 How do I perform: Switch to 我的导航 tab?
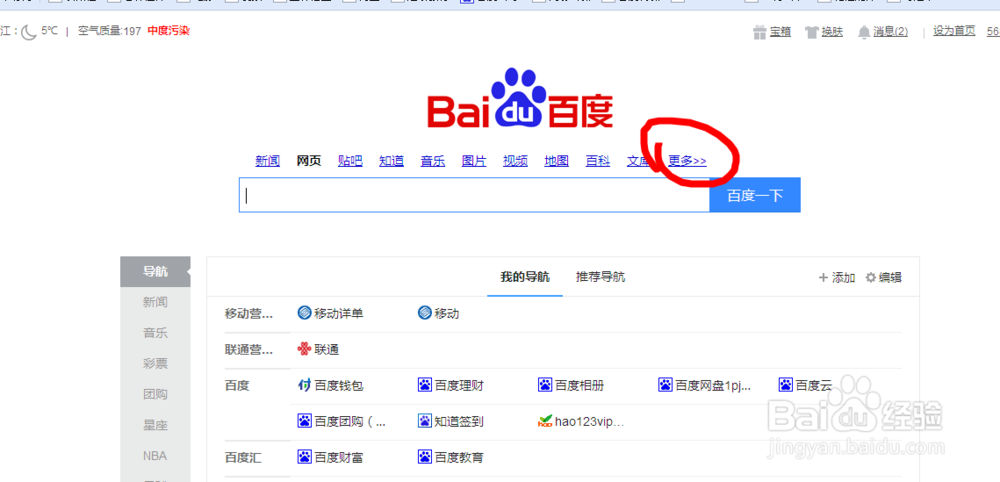point(525,277)
